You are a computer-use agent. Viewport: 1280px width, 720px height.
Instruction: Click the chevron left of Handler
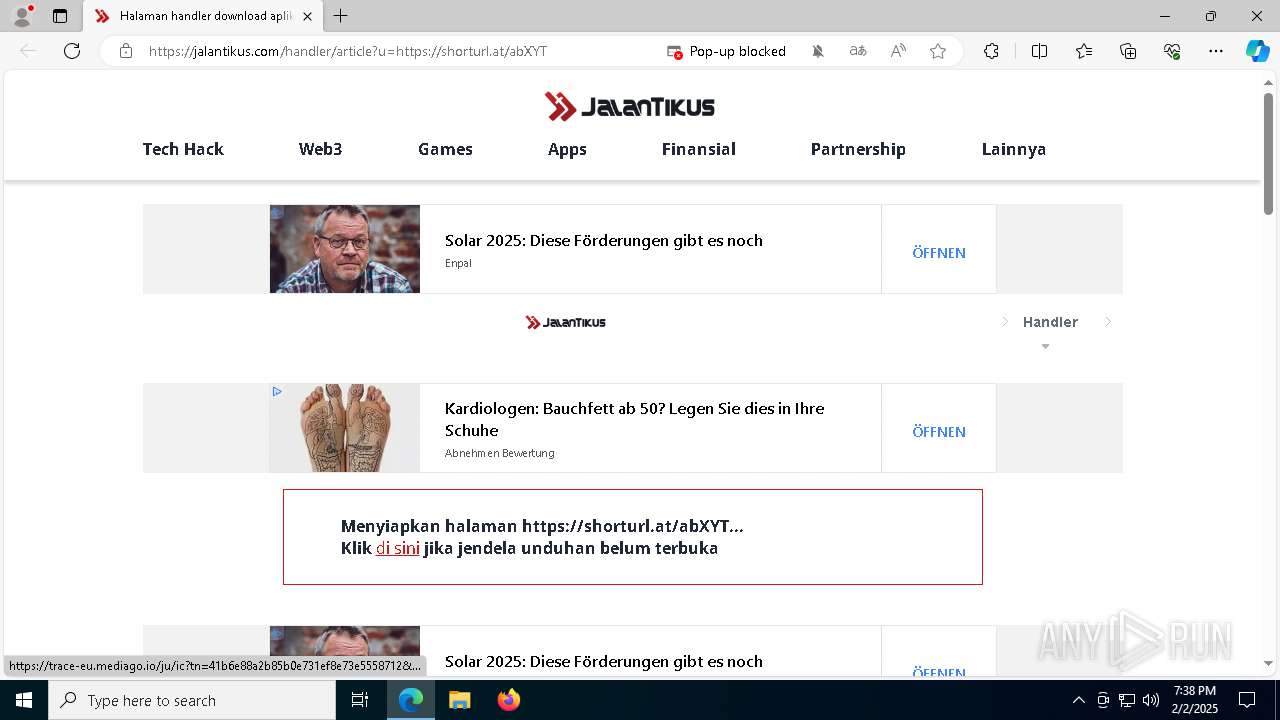[x=1005, y=322]
